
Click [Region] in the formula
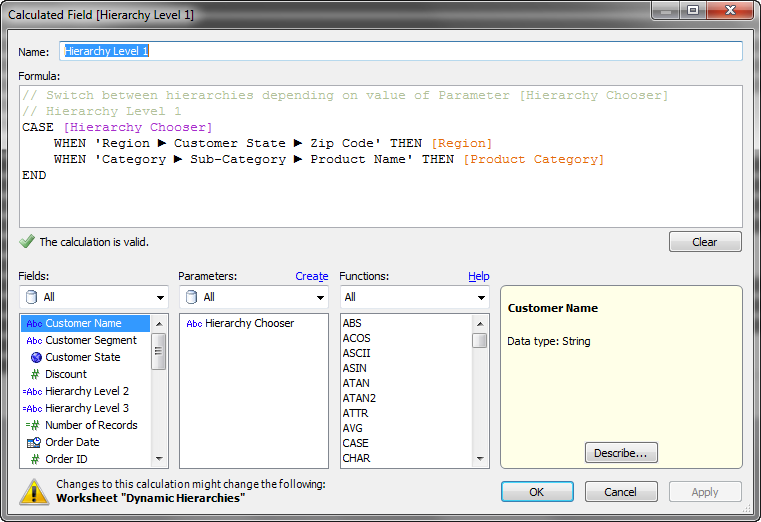point(462,144)
